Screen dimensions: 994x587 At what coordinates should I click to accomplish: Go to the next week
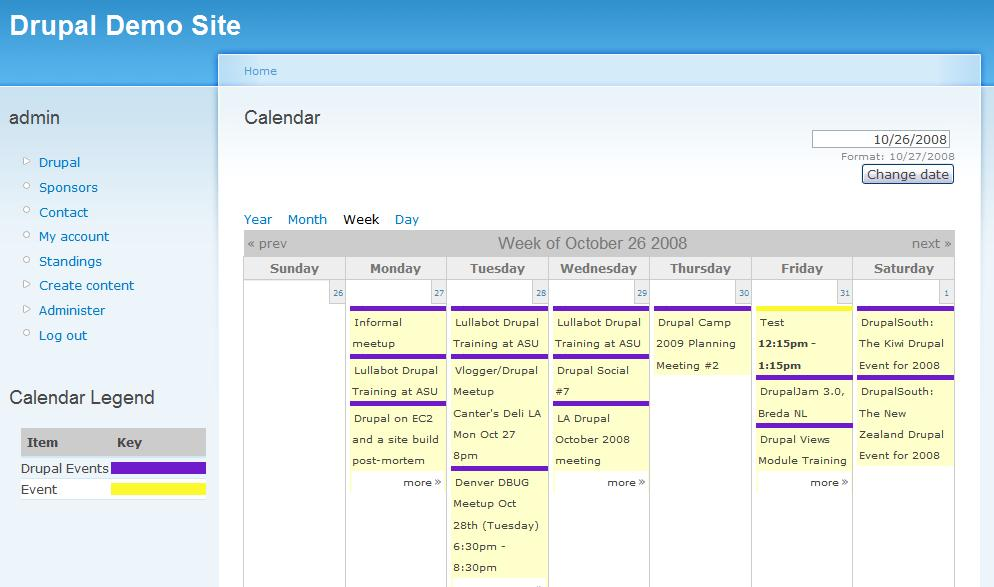[x=931, y=243]
